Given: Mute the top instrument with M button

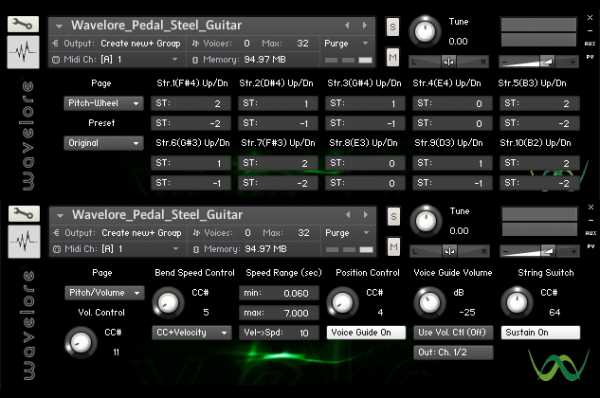Looking at the screenshot, I should tap(393, 57).
